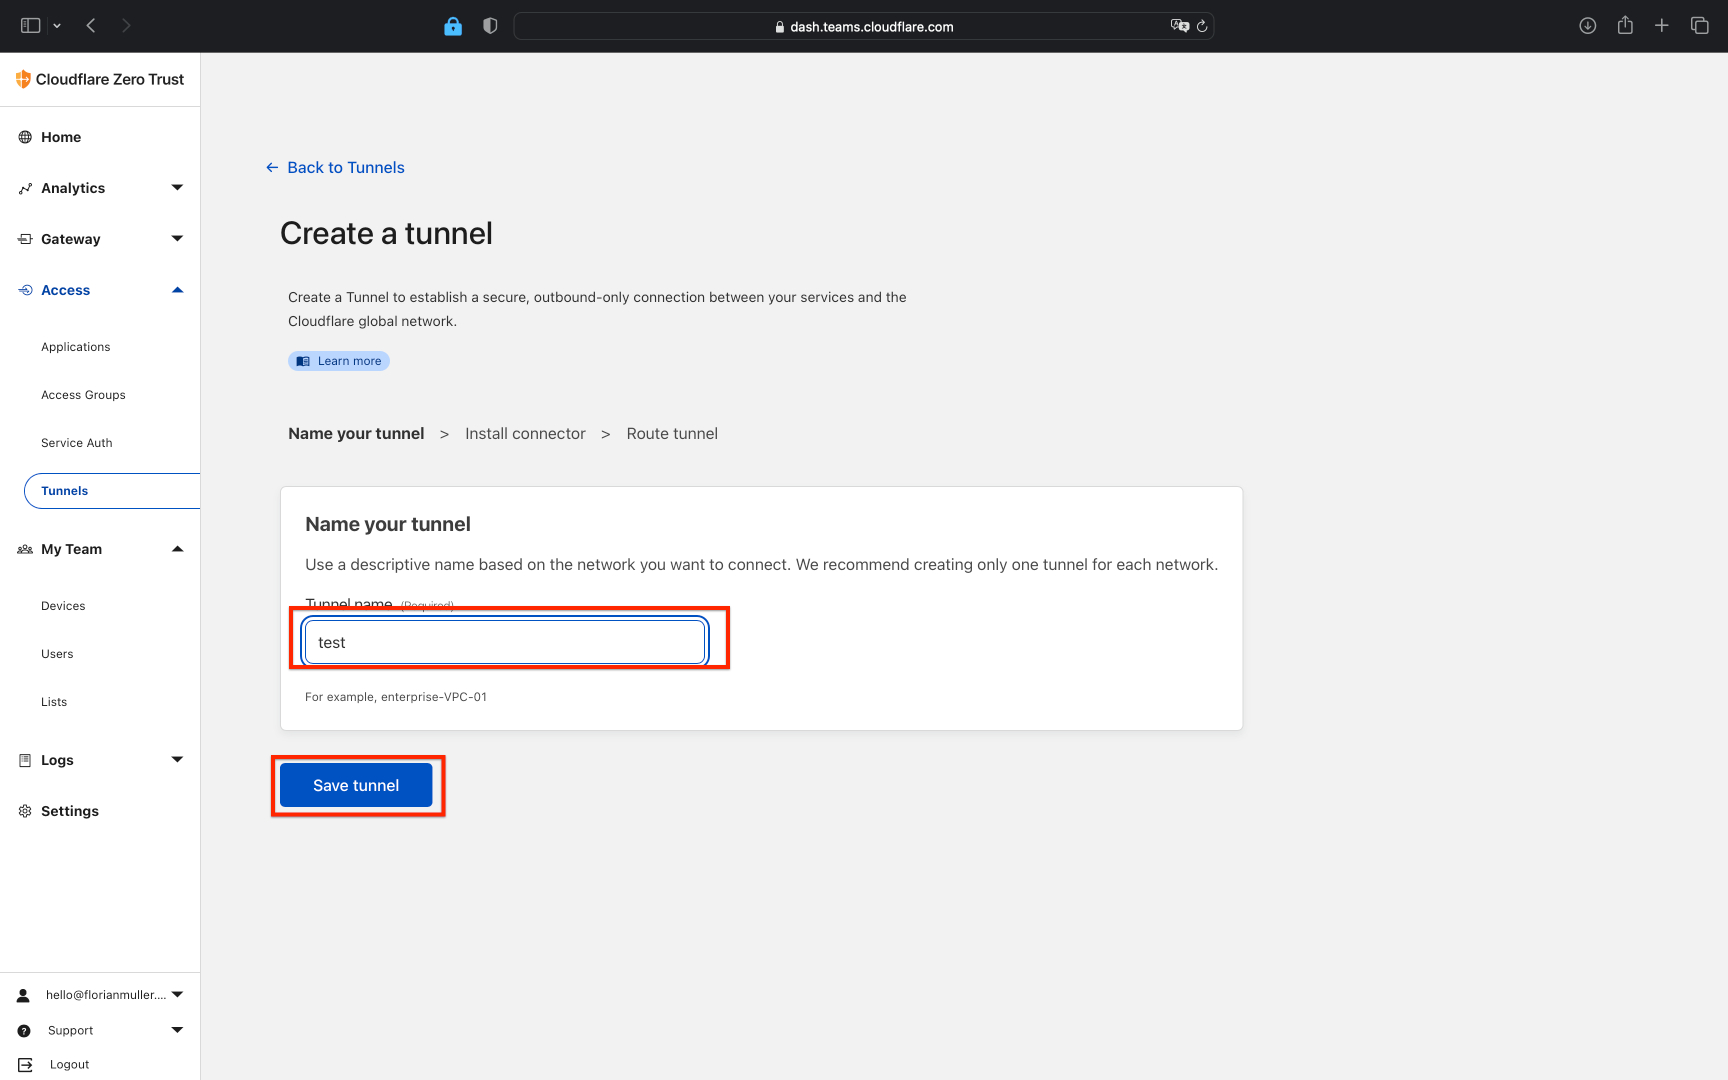The image size is (1728, 1080).
Task: Open the Support dropdown
Action: tap(177, 1030)
